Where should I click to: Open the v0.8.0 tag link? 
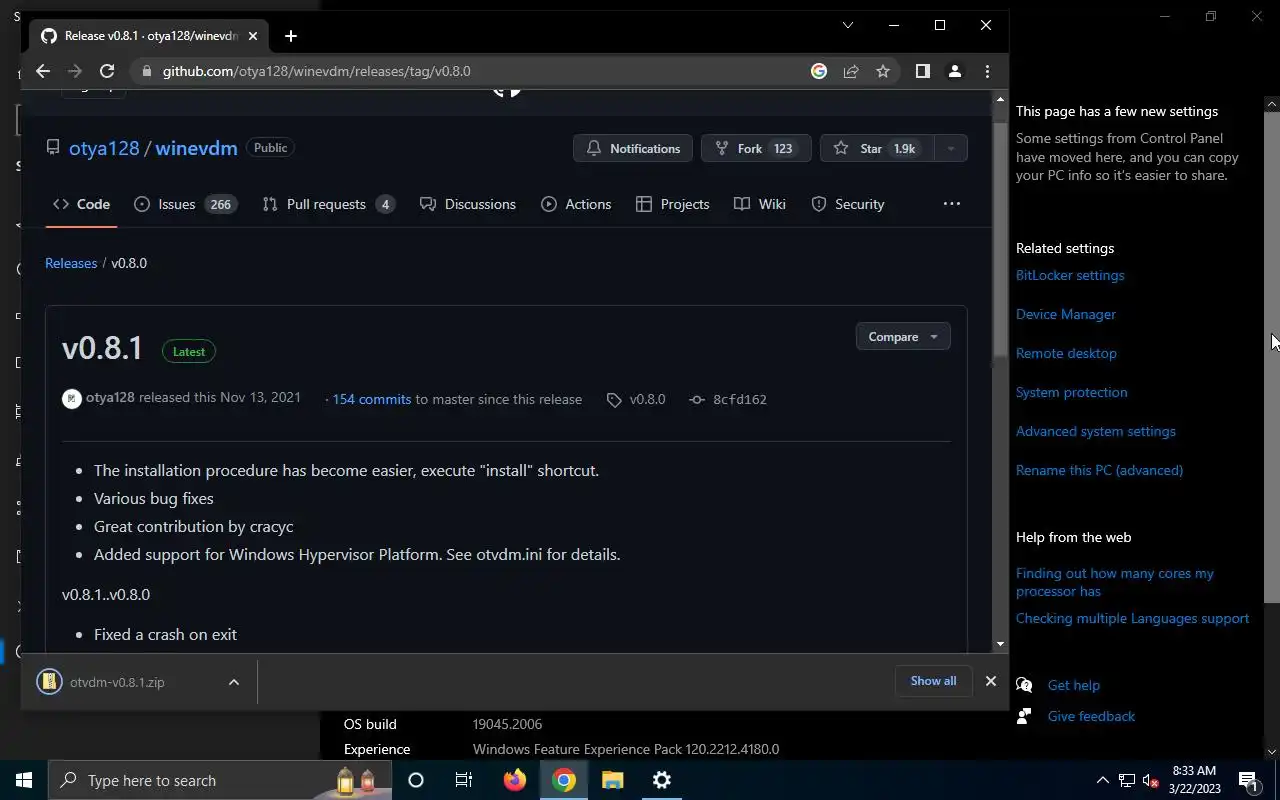click(x=636, y=399)
